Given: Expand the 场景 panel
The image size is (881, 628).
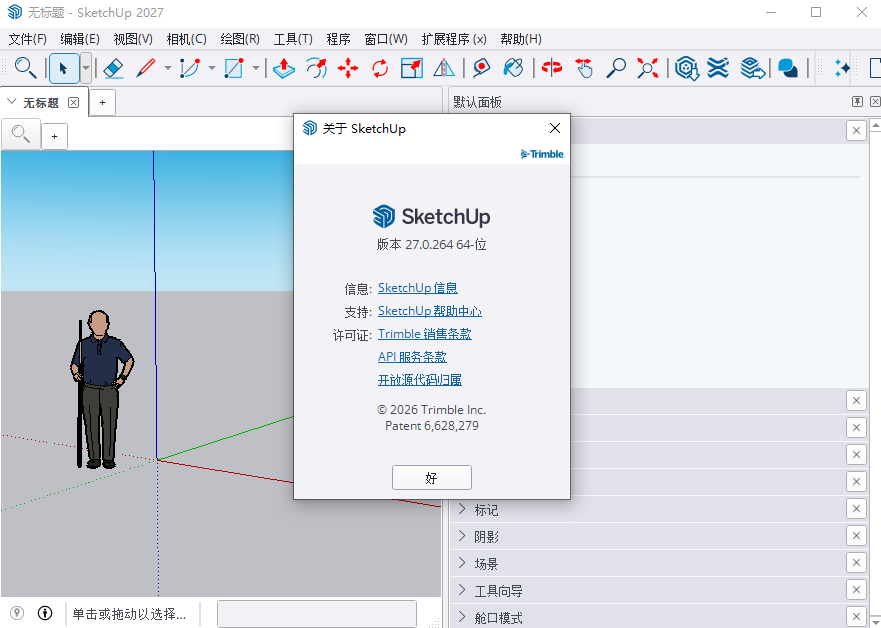Looking at the screenshot, I should [462, 563].
